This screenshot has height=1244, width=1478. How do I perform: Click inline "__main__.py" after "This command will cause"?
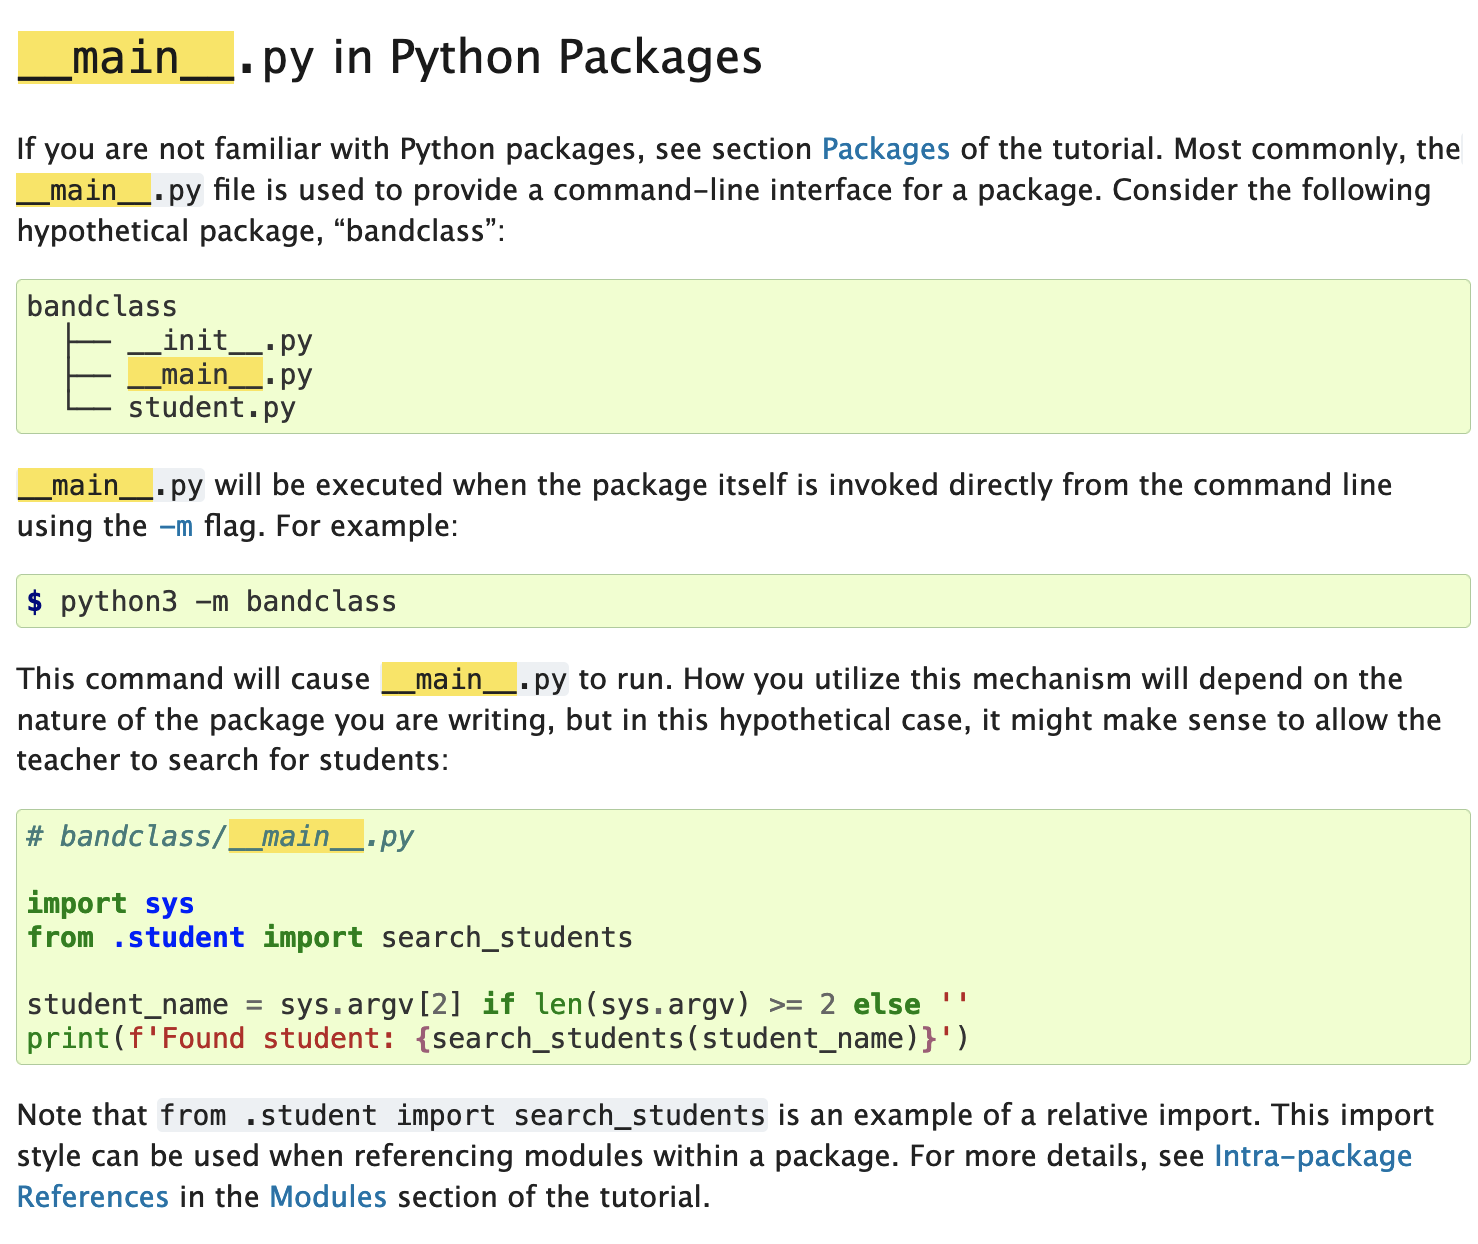click(475, 679)
